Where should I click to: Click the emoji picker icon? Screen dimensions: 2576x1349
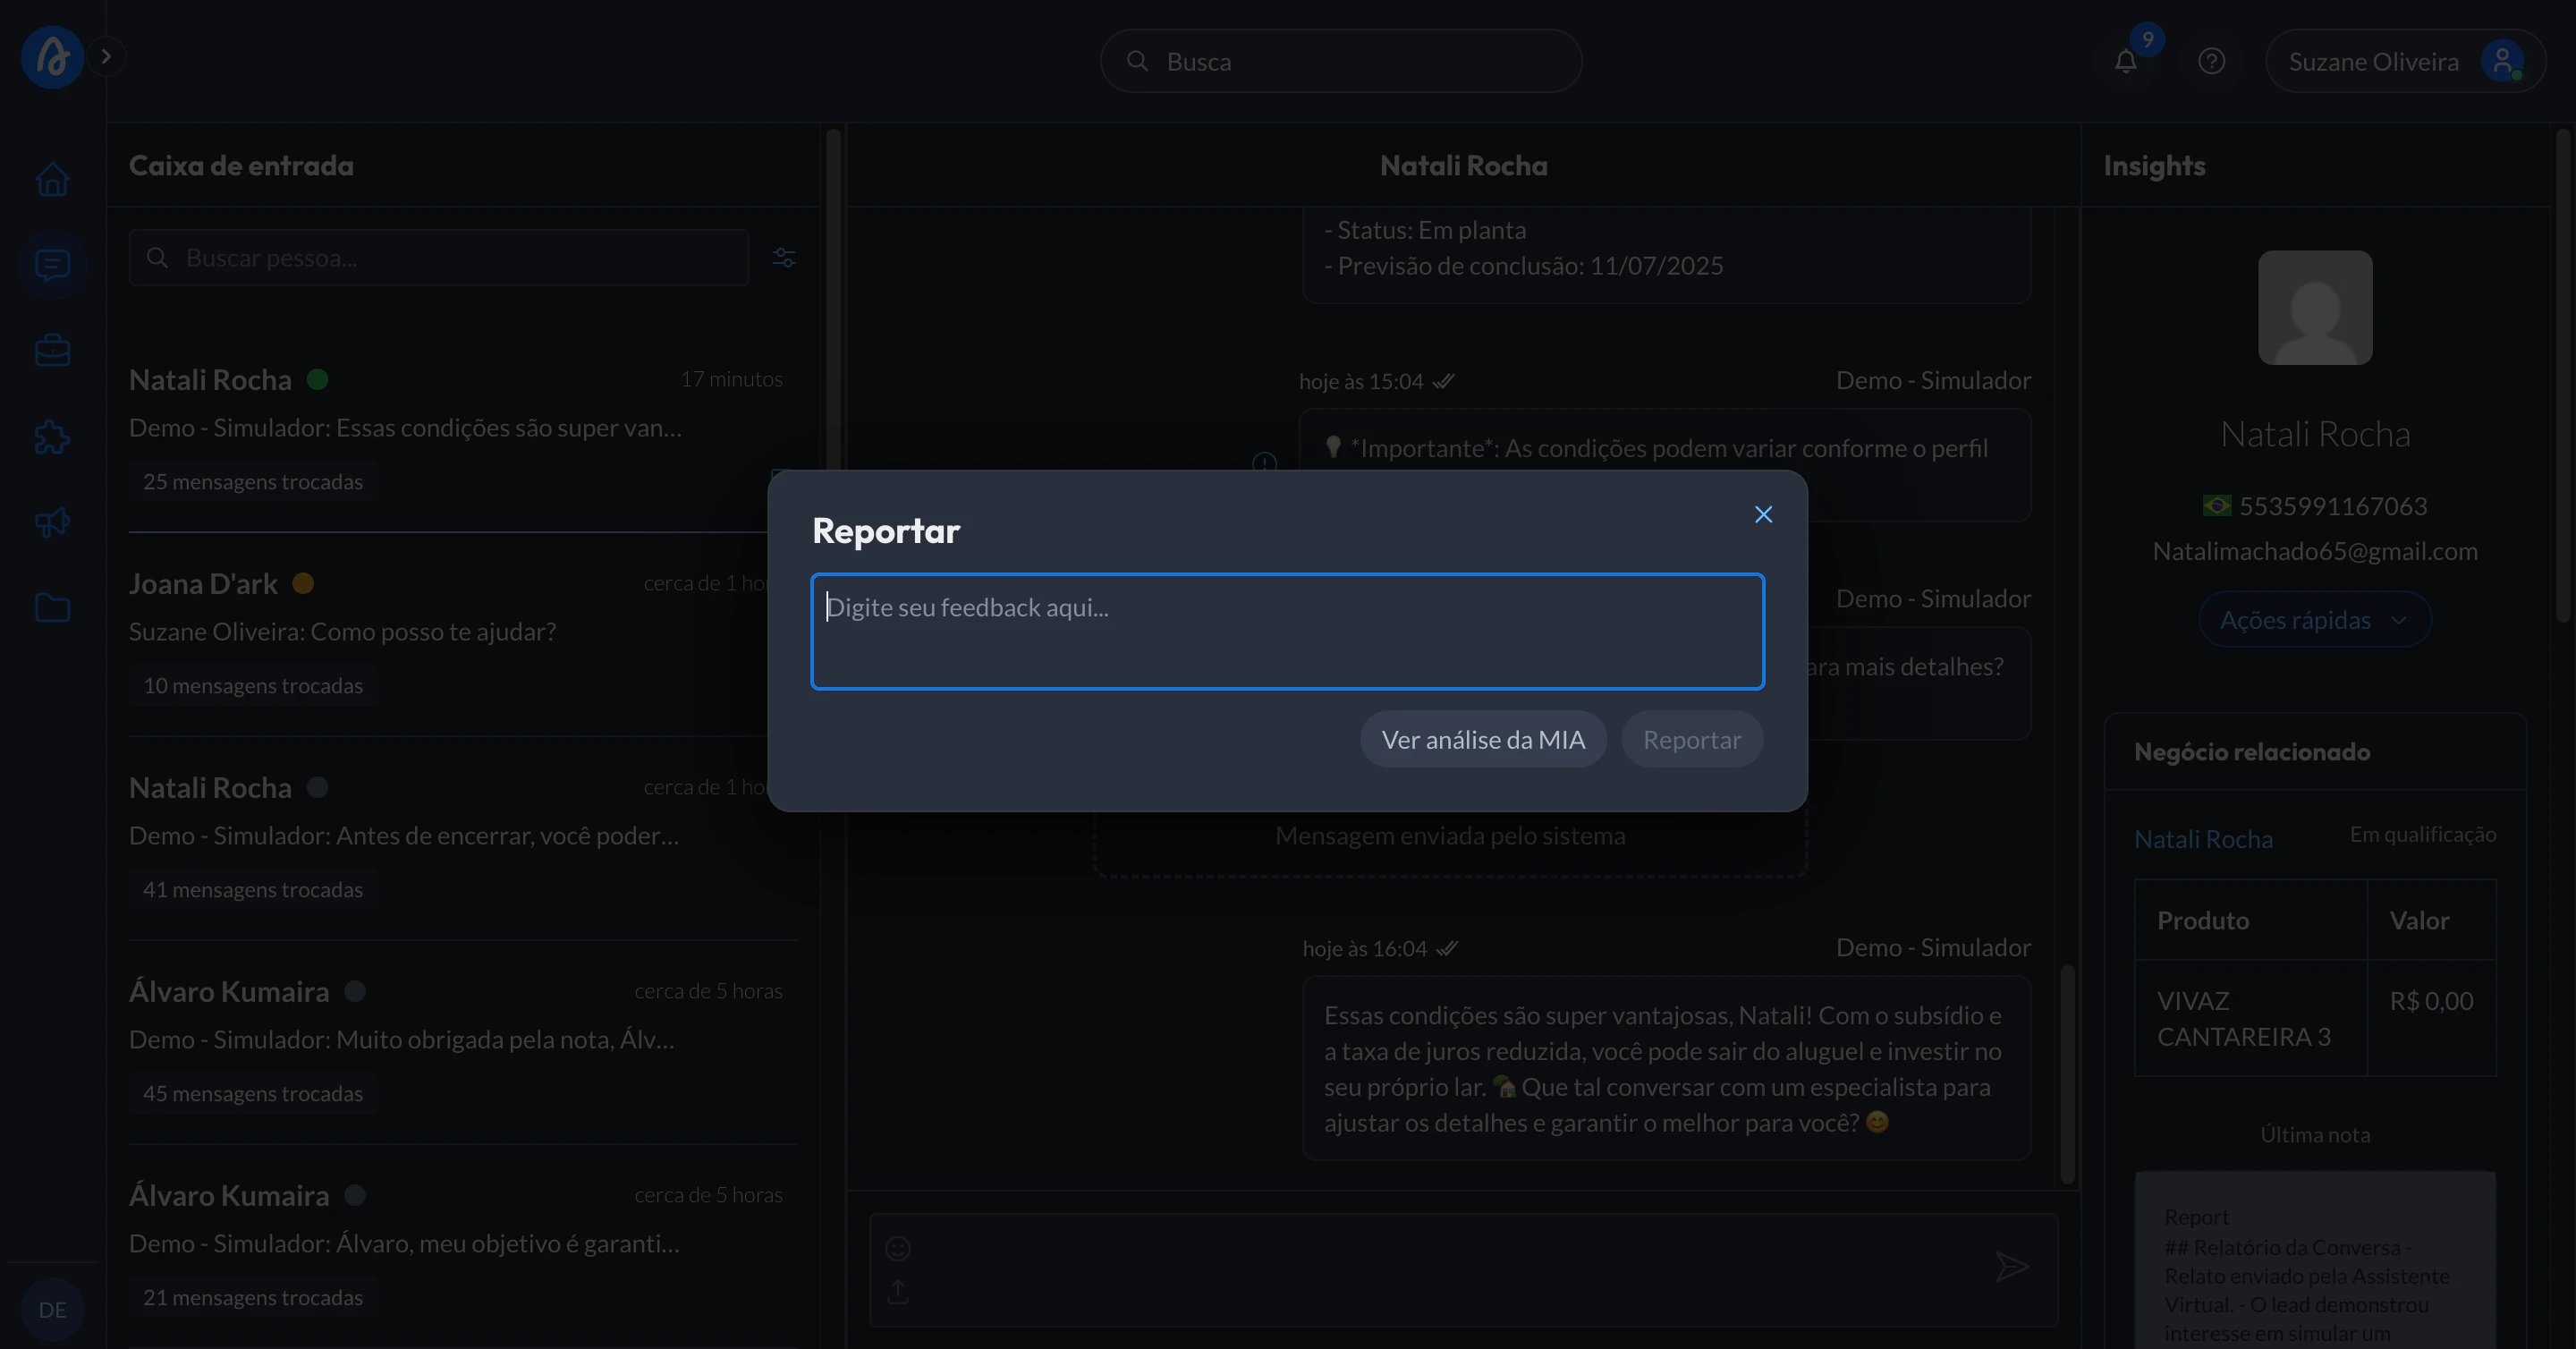click(898, 1248)
